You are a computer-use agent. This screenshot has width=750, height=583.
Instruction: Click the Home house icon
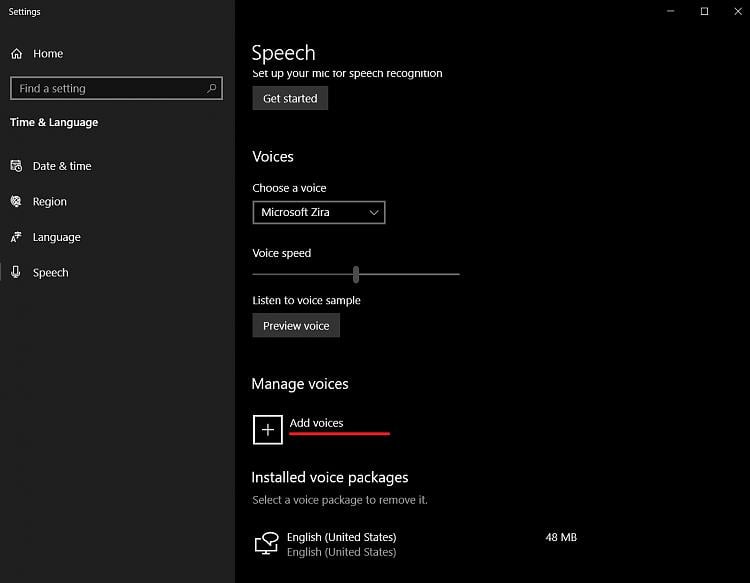(x=16, y=54)
